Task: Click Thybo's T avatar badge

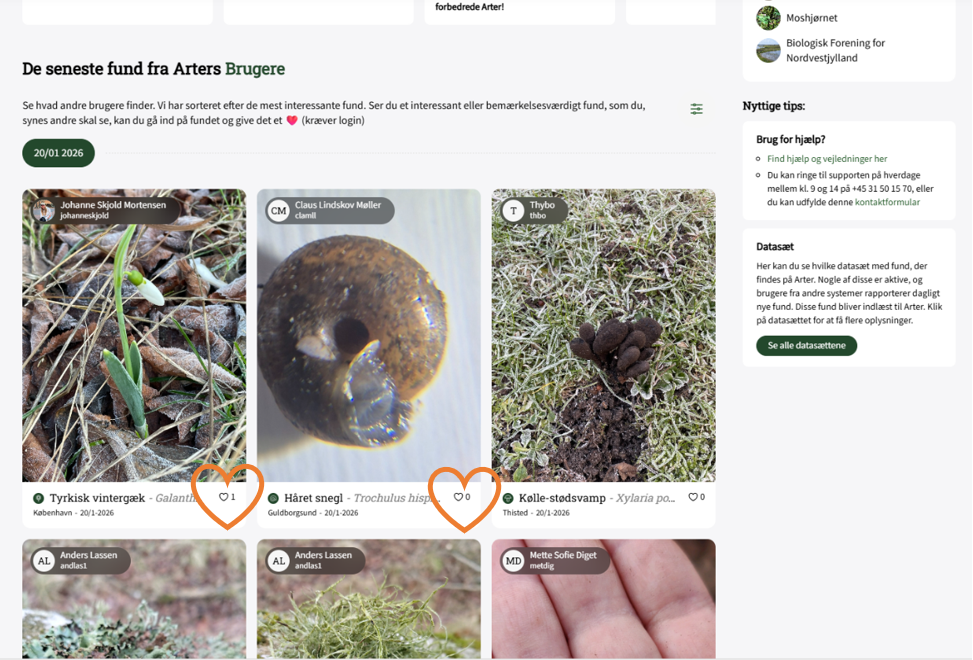Action: coord(513,210)
